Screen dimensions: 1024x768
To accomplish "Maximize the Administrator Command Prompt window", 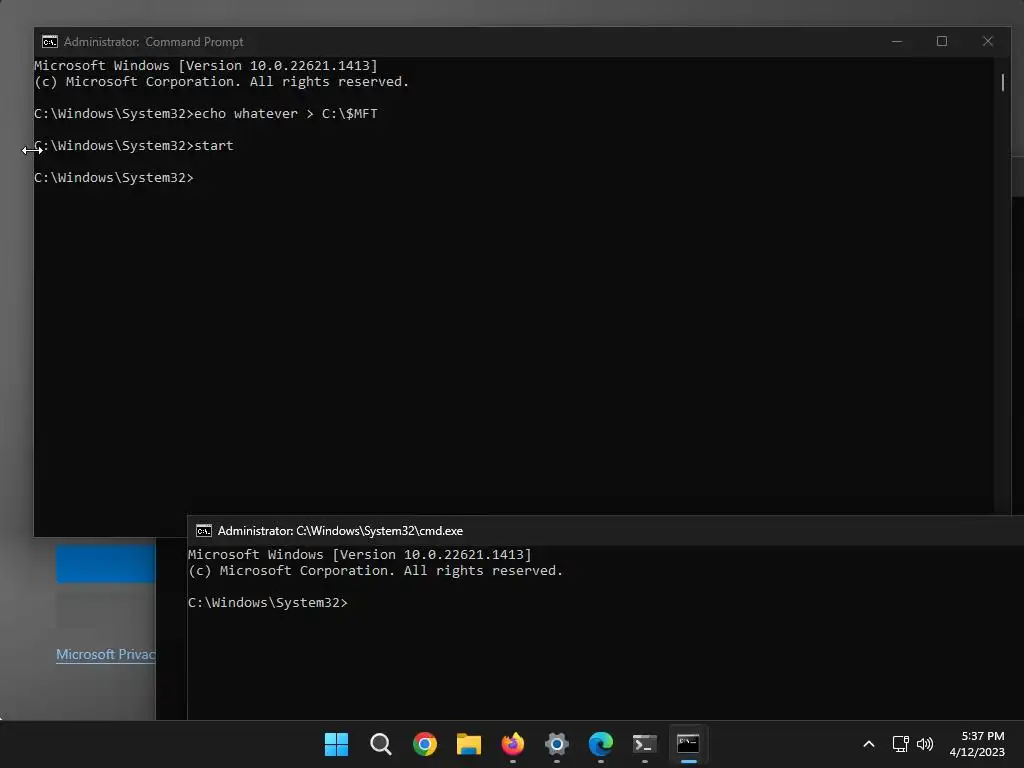I will (942, 41).
